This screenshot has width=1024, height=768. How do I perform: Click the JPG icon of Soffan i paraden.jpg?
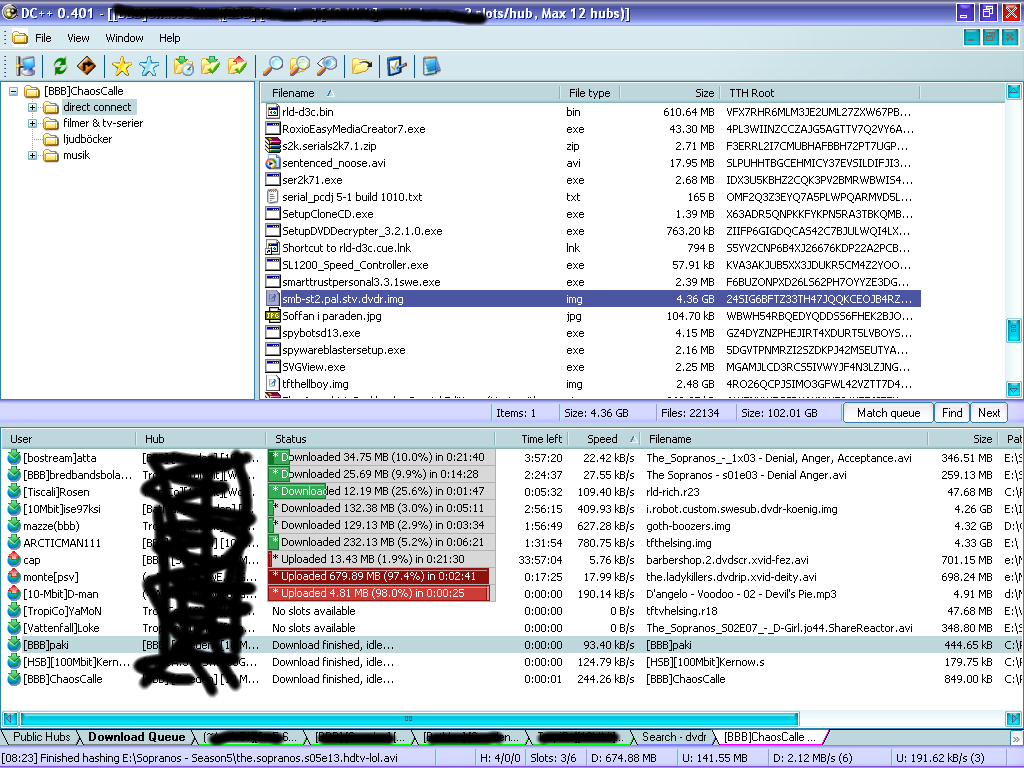pos(273,315)
